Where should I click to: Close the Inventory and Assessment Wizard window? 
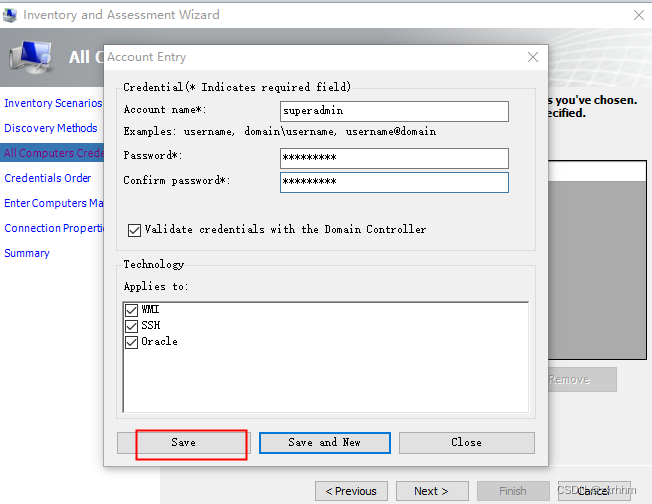[x=639, y=15]
